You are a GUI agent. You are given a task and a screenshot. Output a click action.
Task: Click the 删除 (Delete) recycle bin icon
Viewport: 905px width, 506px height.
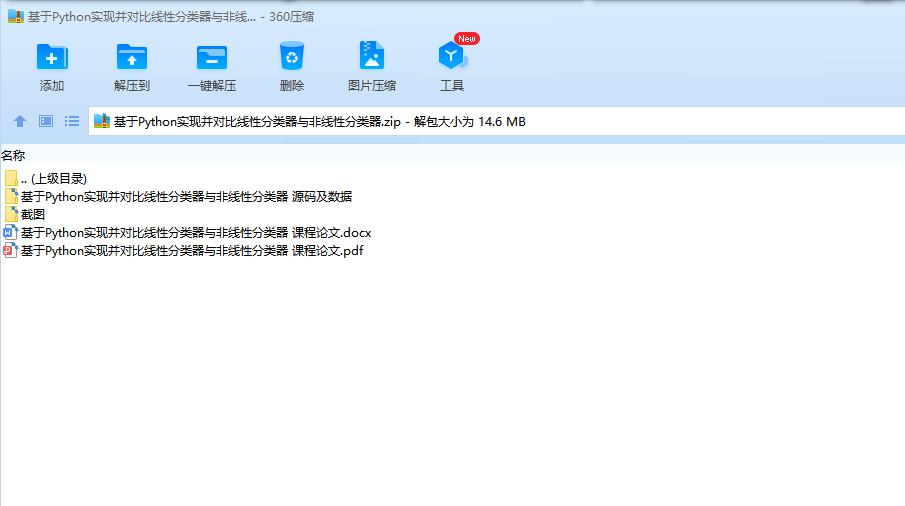pyautogui.click(x=291, y=56)
